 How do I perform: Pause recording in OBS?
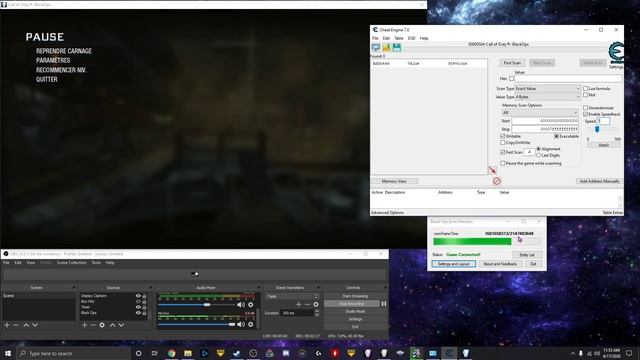384,304
